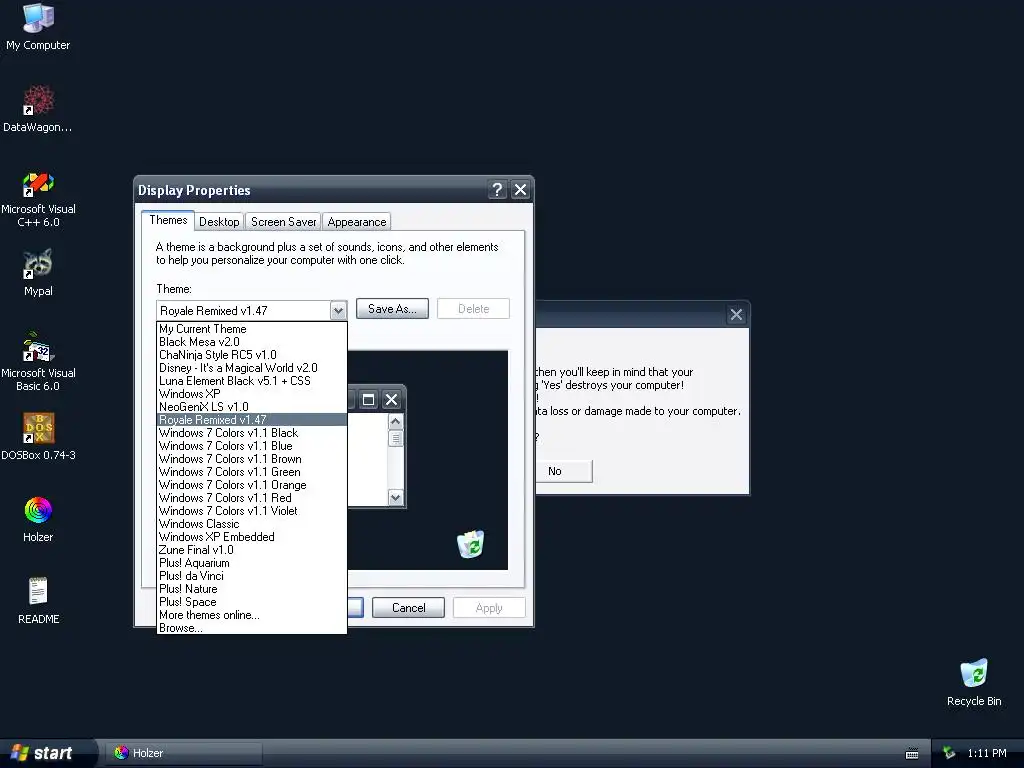Select the DOSBox 0.74-3 desktop icon

point(38,436)
